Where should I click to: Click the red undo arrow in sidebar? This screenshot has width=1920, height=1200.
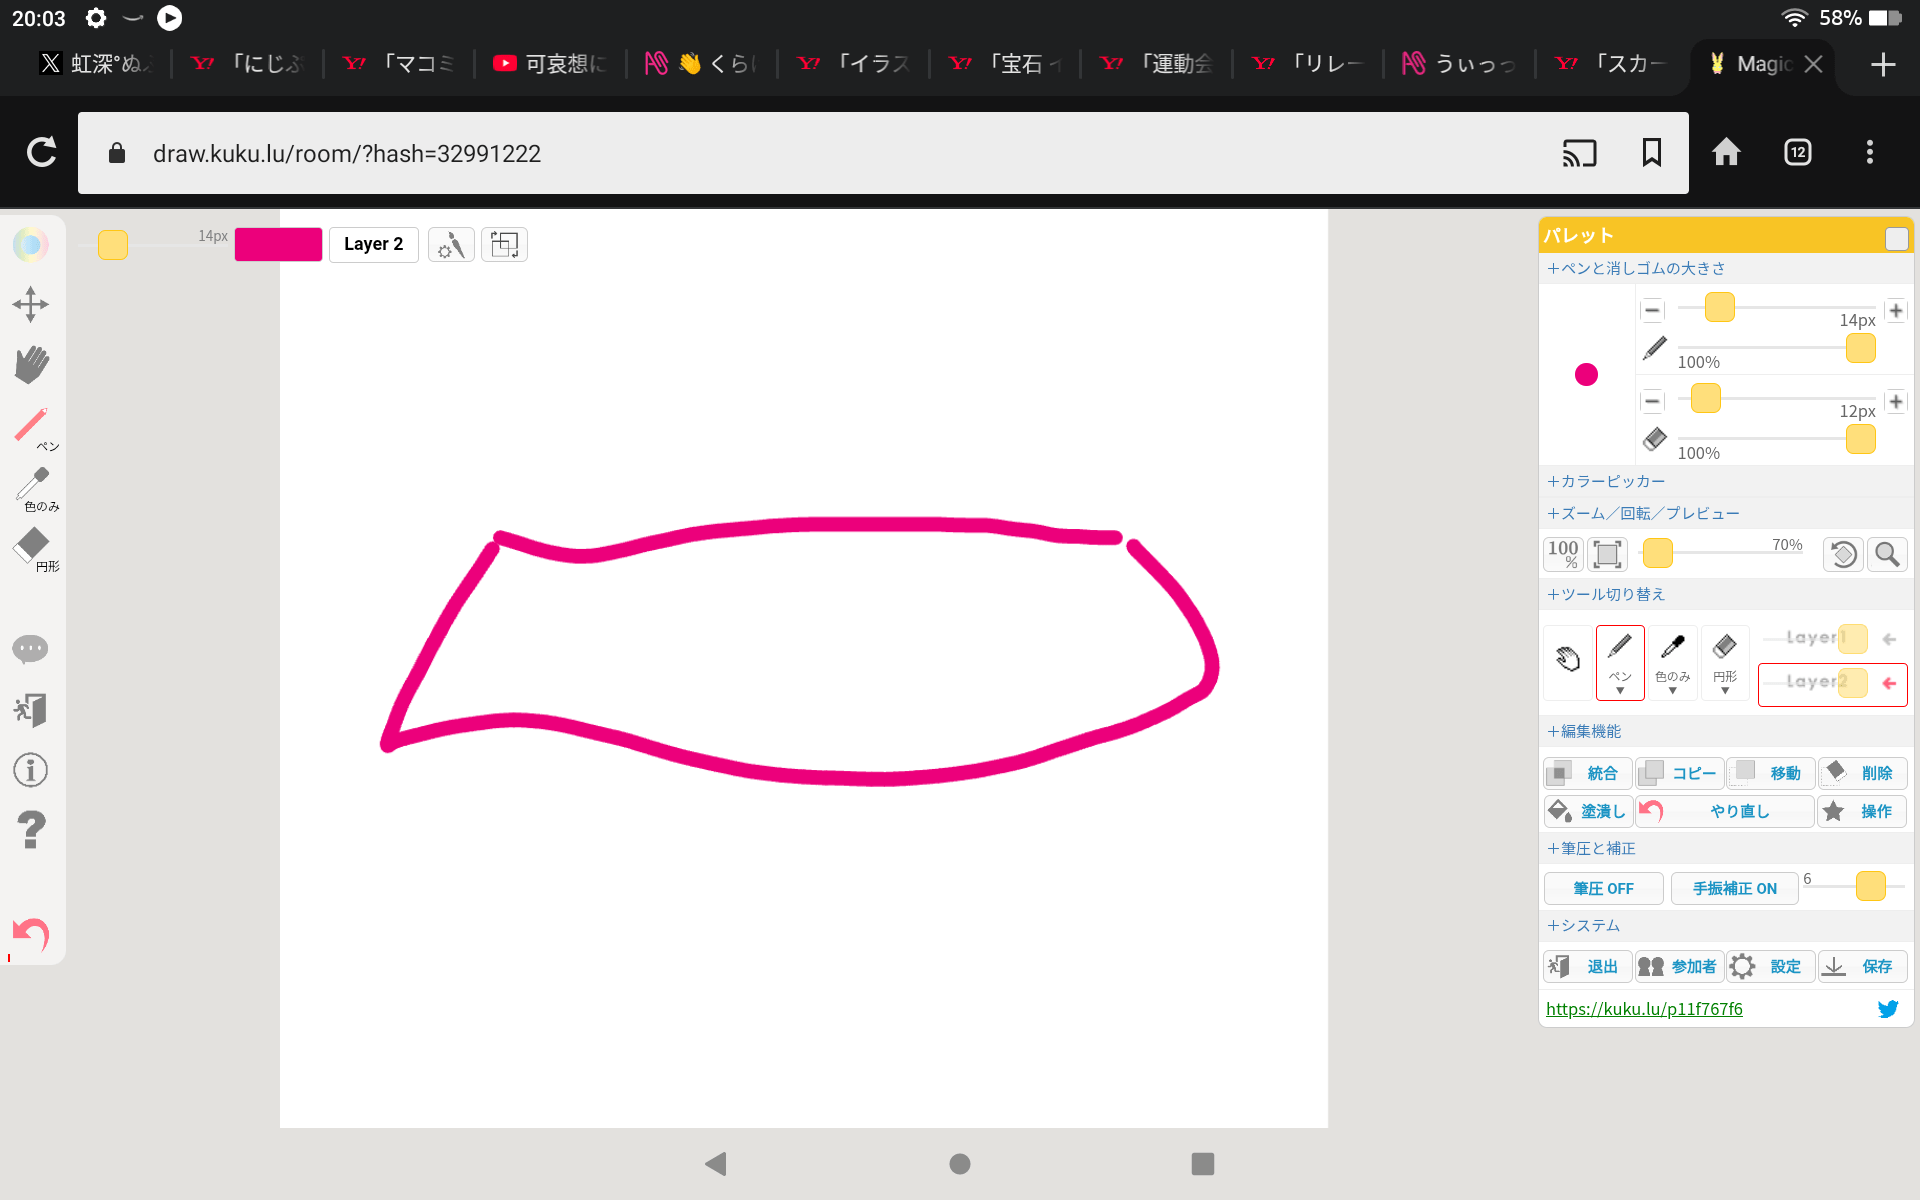(31, 934)
